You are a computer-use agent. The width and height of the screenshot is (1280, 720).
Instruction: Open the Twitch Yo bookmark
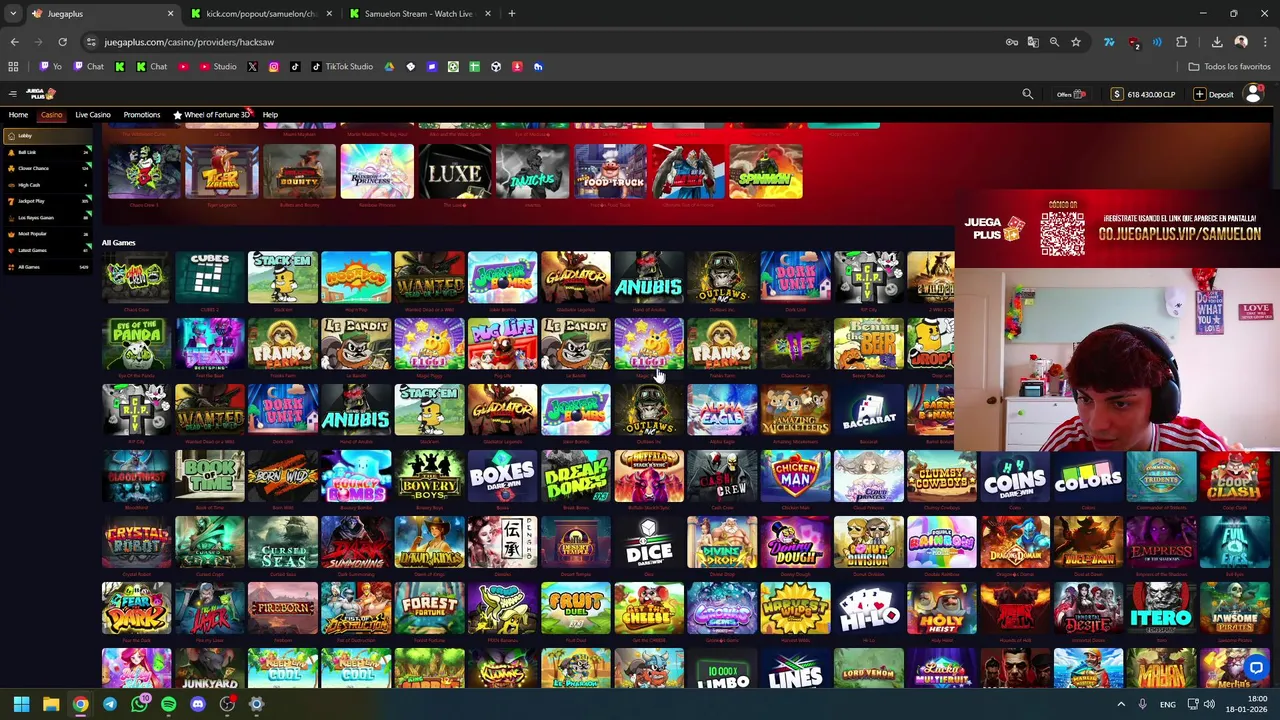(x=50, y=67)
